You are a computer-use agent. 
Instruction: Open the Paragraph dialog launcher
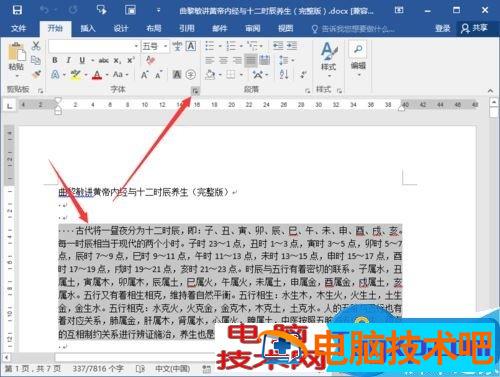click(x=307, y=91)
